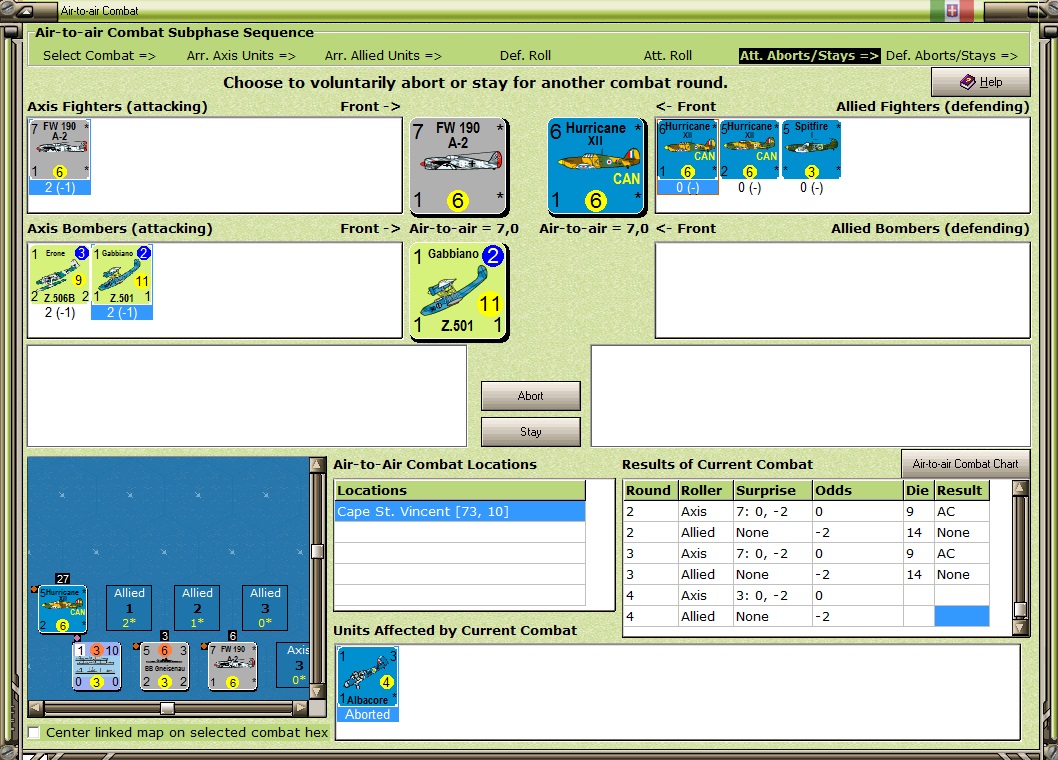The image size is (1058, 760).
Task: Click the Locations list header
Action: pyautogui.click(x=460, y=491)
